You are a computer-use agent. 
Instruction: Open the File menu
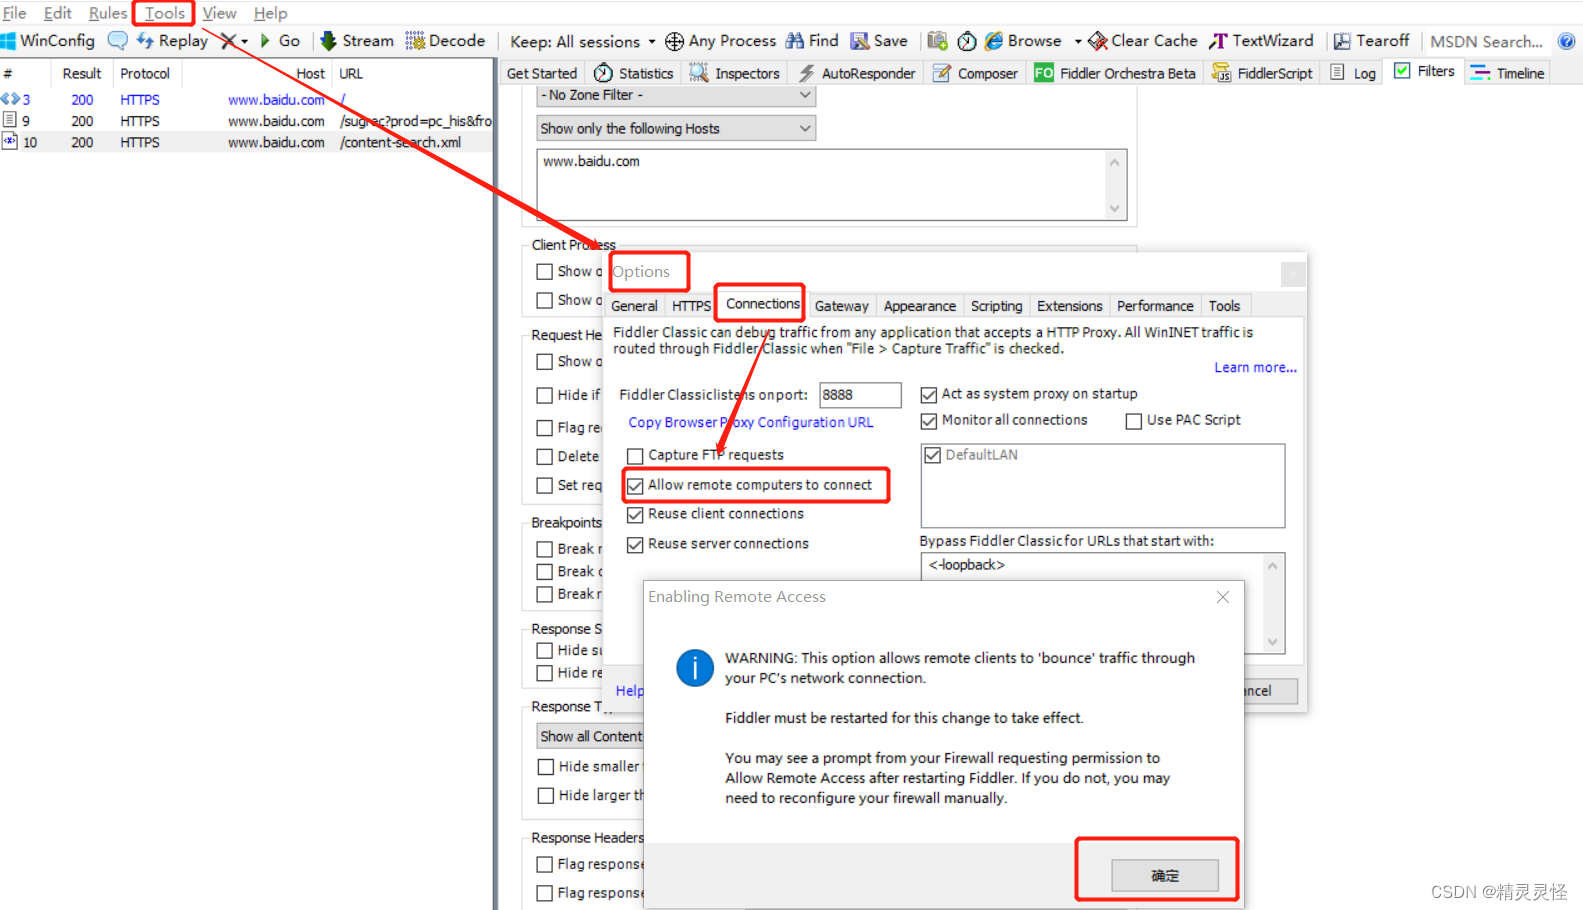coord(14,13)
